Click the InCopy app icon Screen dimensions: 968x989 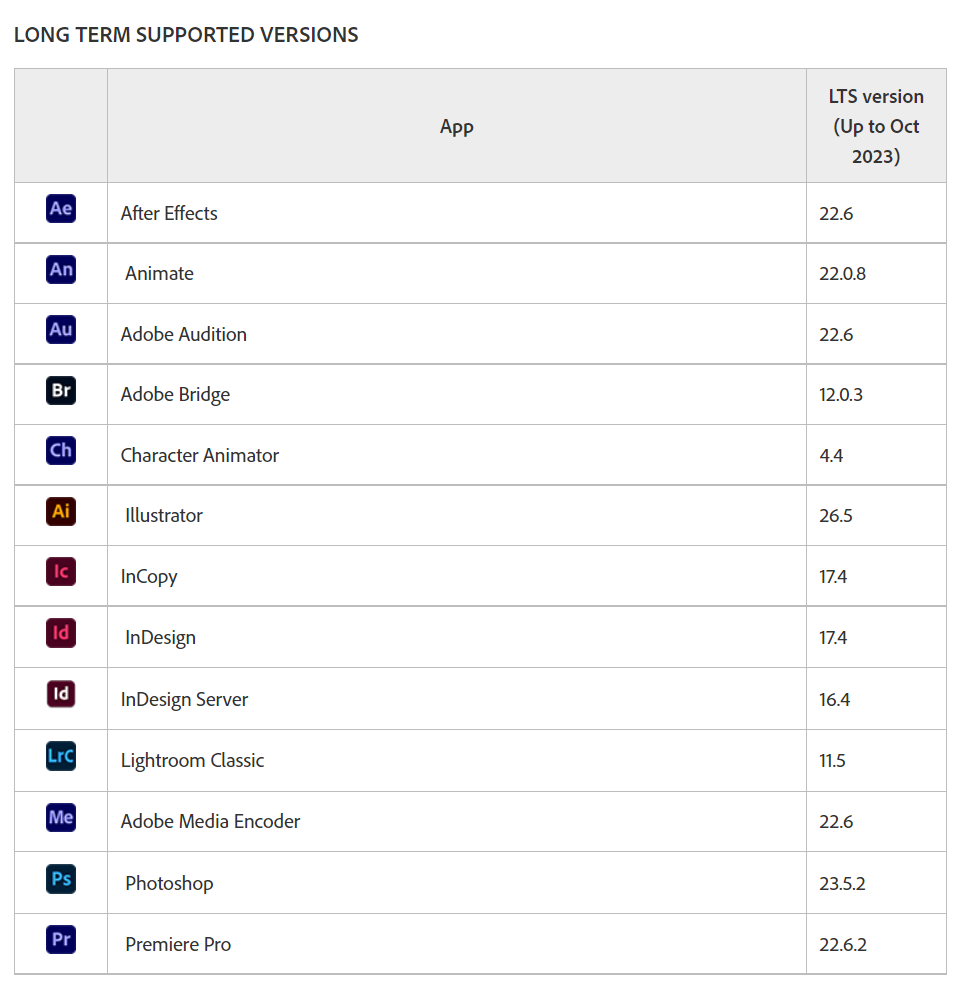[x=61, y=572]
